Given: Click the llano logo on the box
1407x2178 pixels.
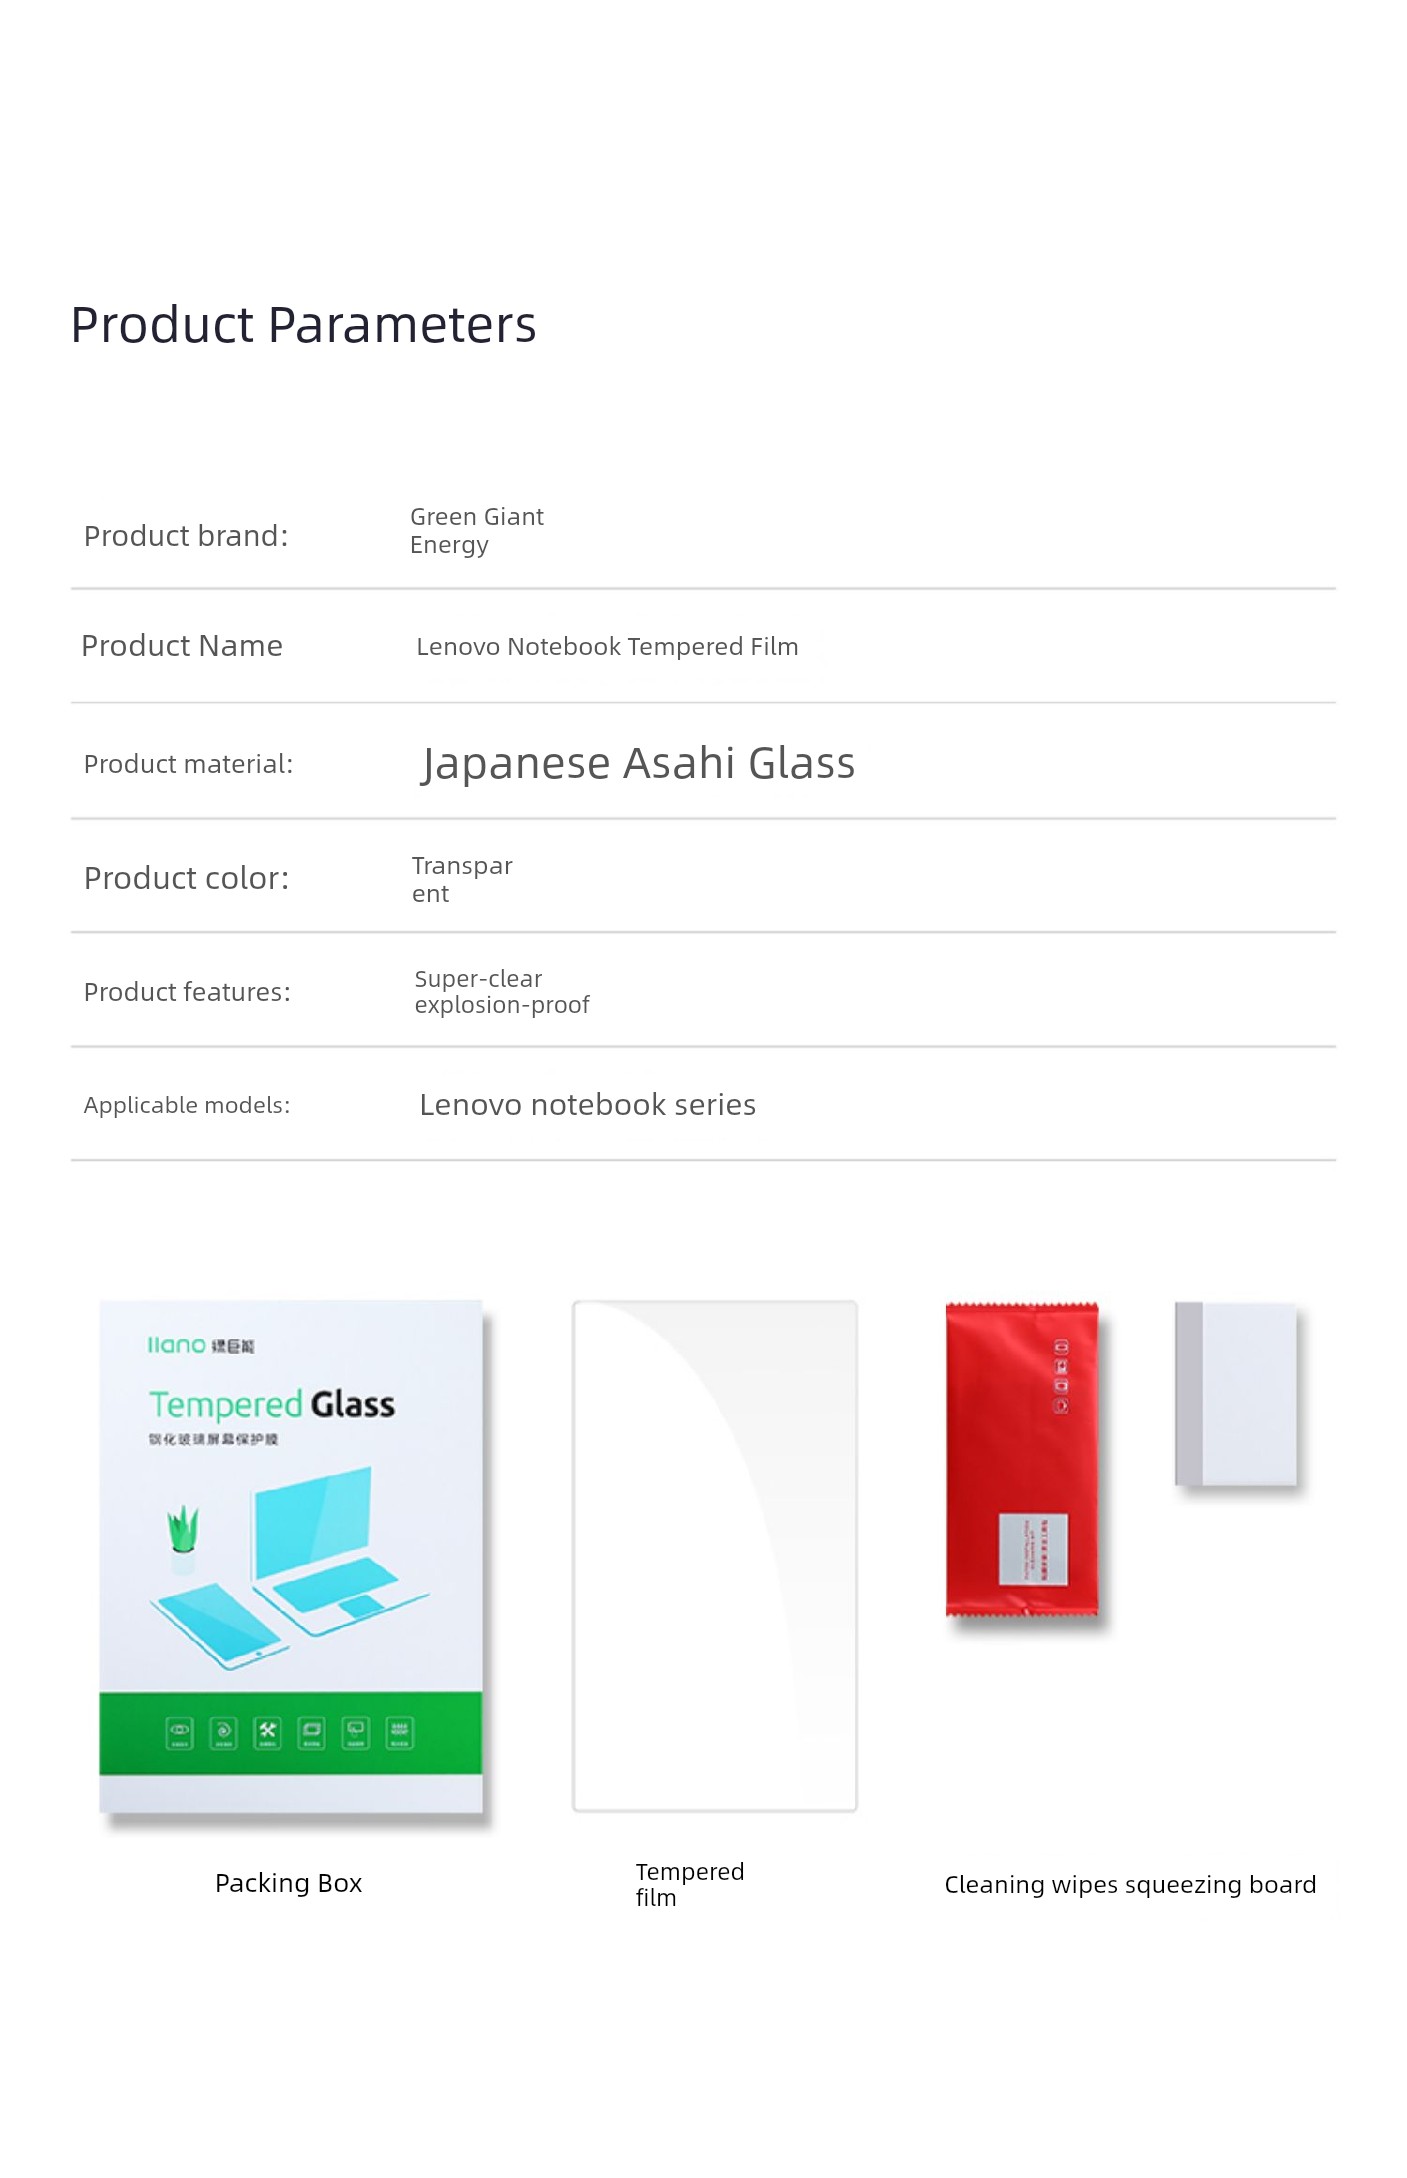Looking at the screenshot, I should pyautogui.click(x=201, y=1346).
